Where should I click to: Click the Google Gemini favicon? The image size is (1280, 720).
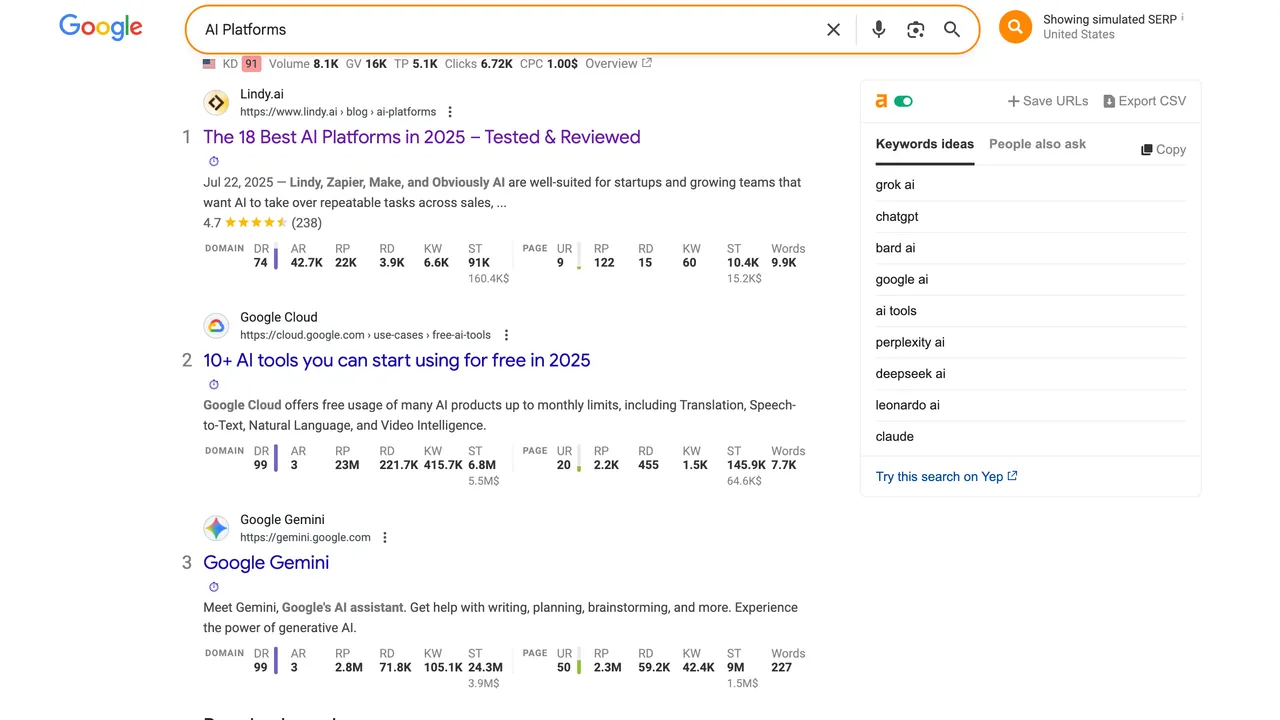216,528
